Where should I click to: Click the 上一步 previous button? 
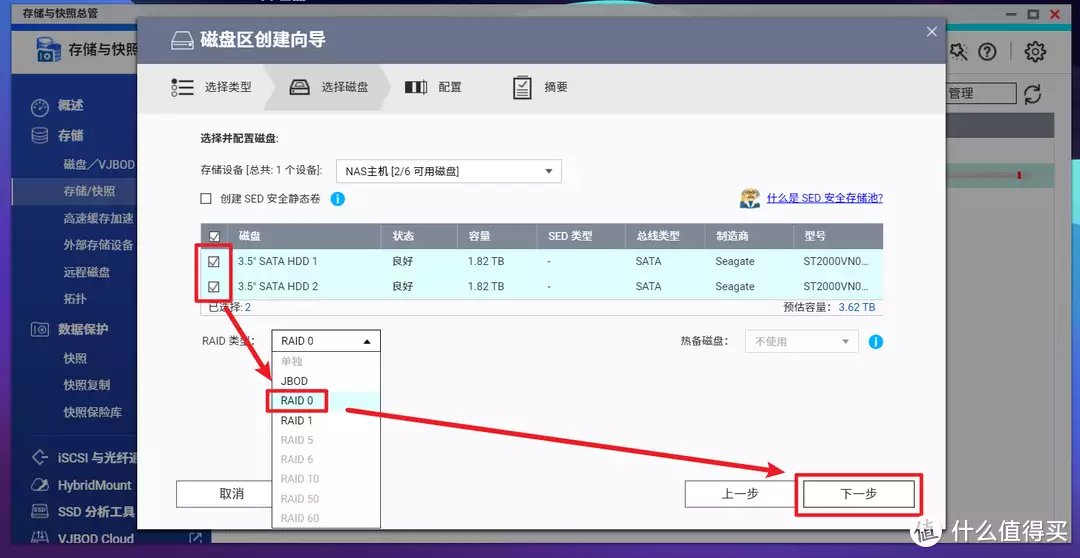point(740,494)
